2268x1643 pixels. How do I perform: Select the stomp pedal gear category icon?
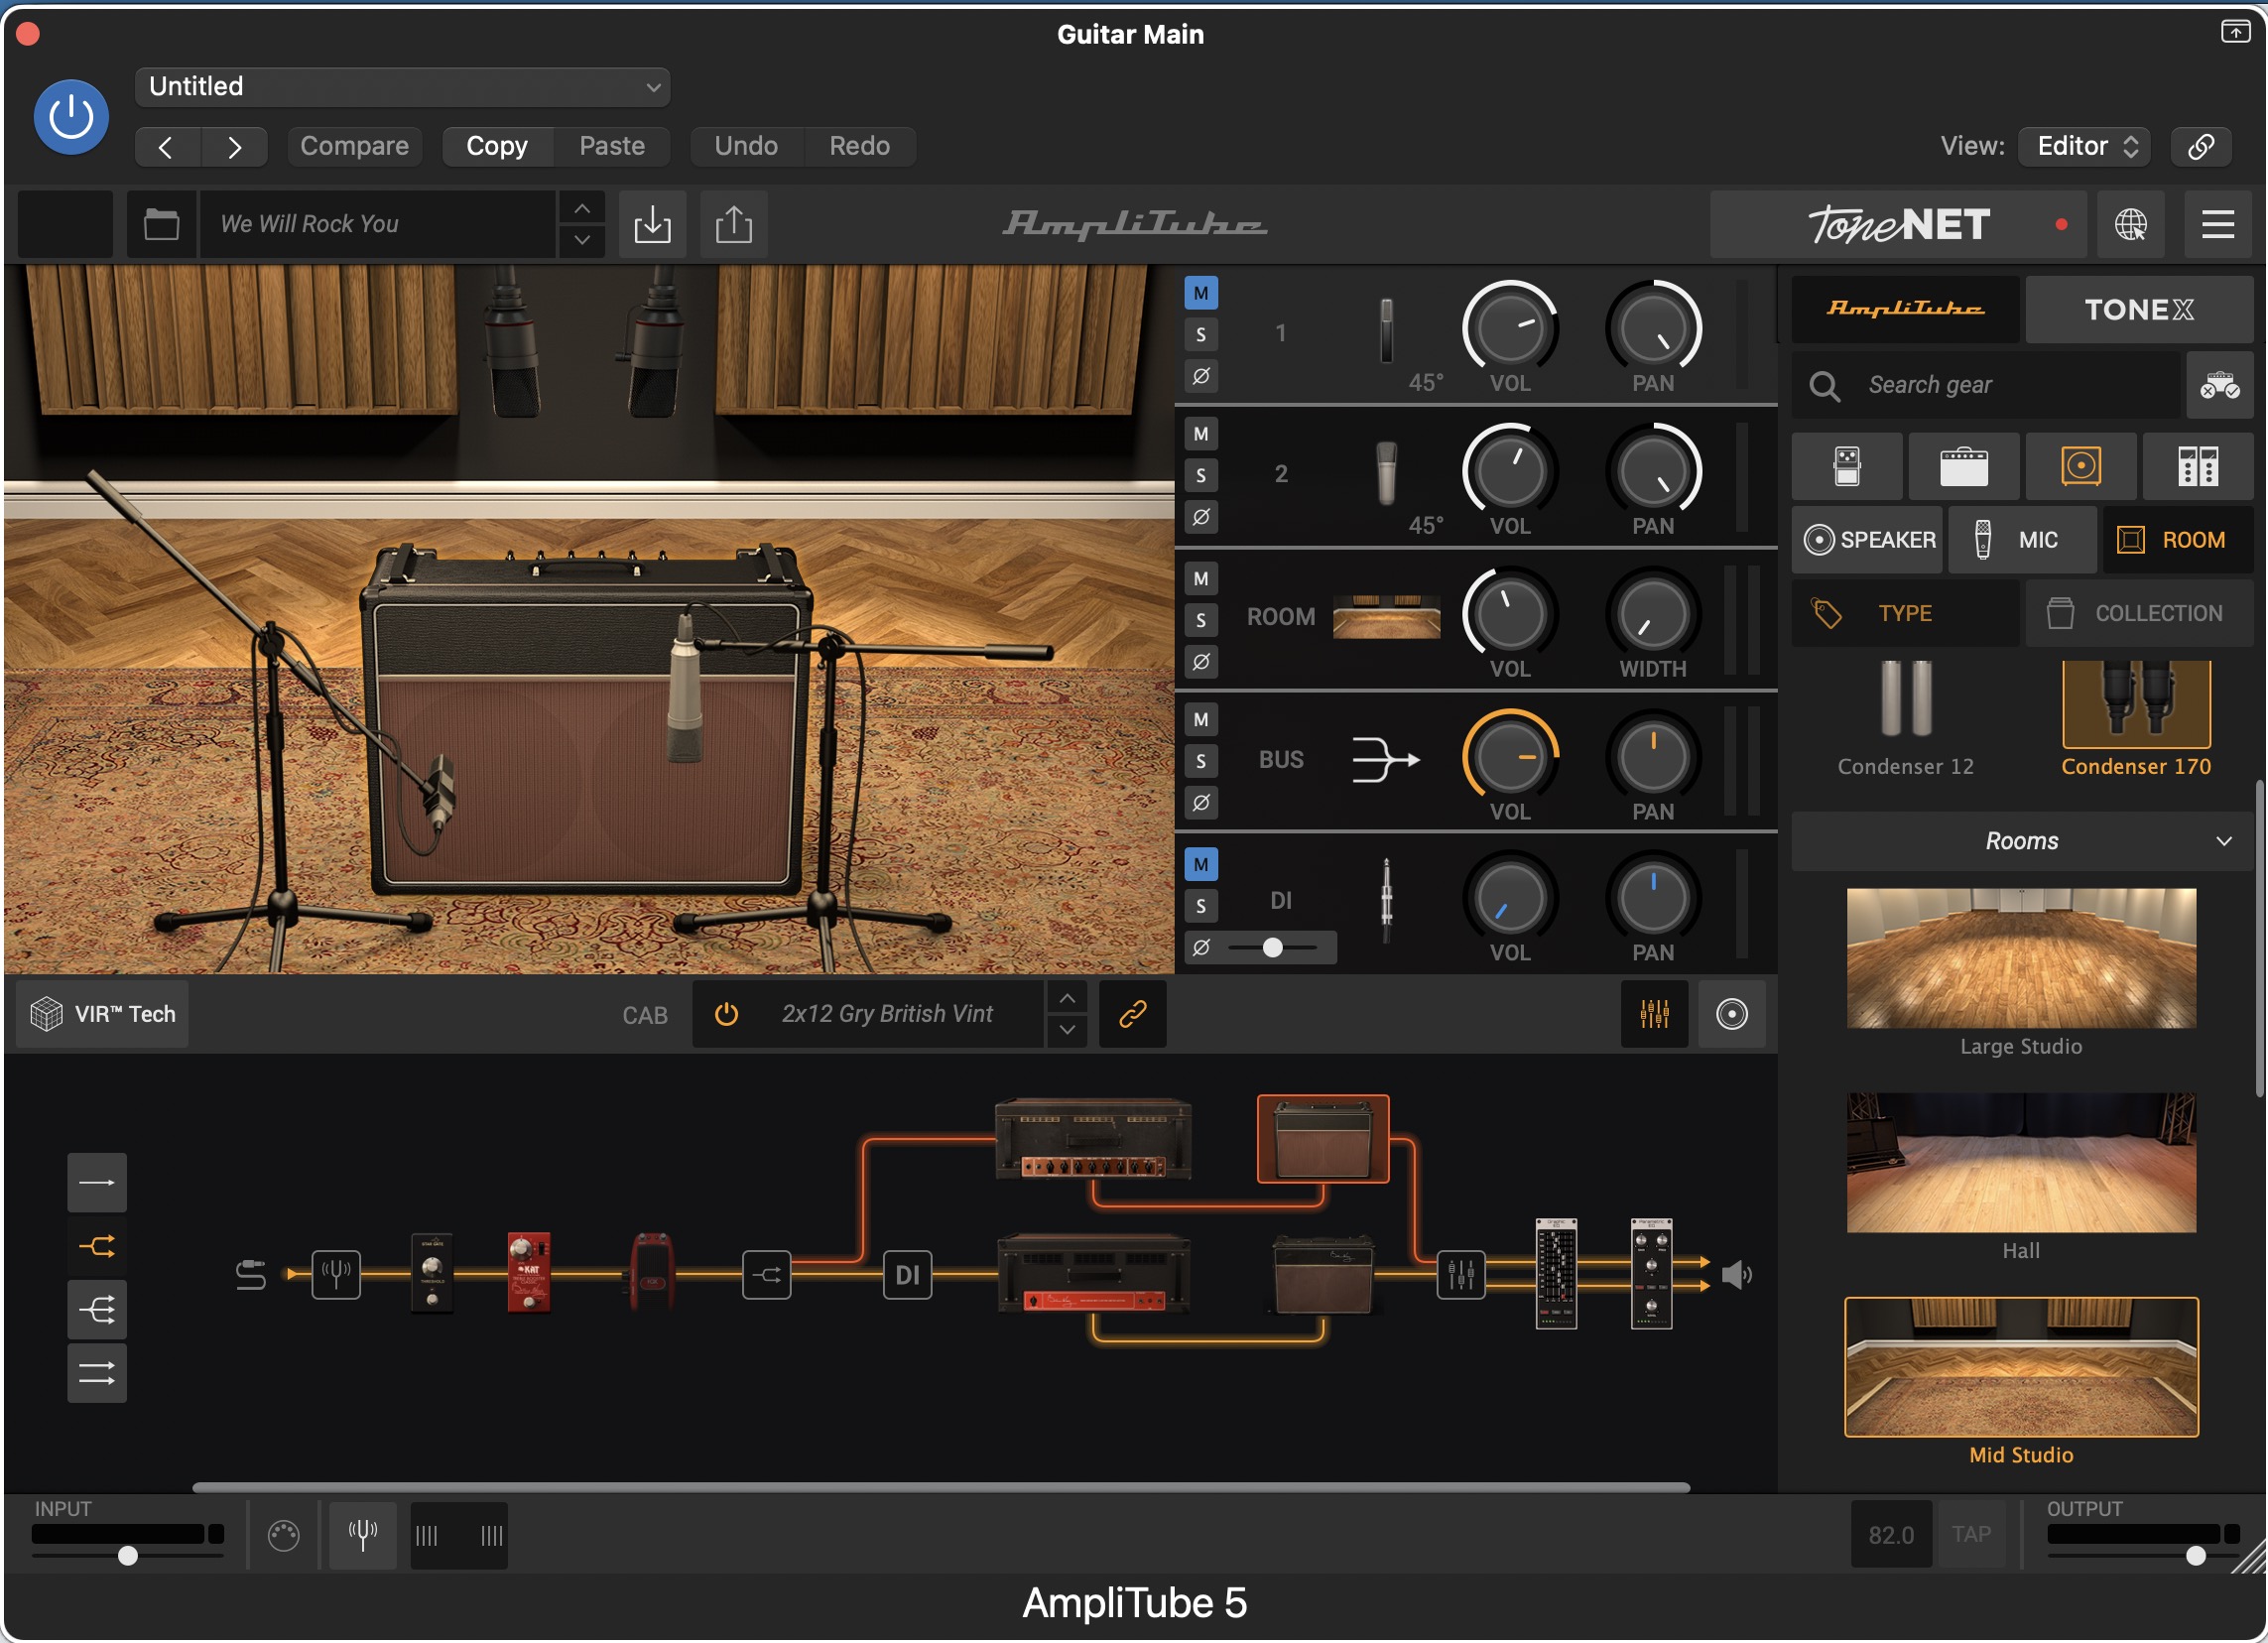click(1847, 466)
